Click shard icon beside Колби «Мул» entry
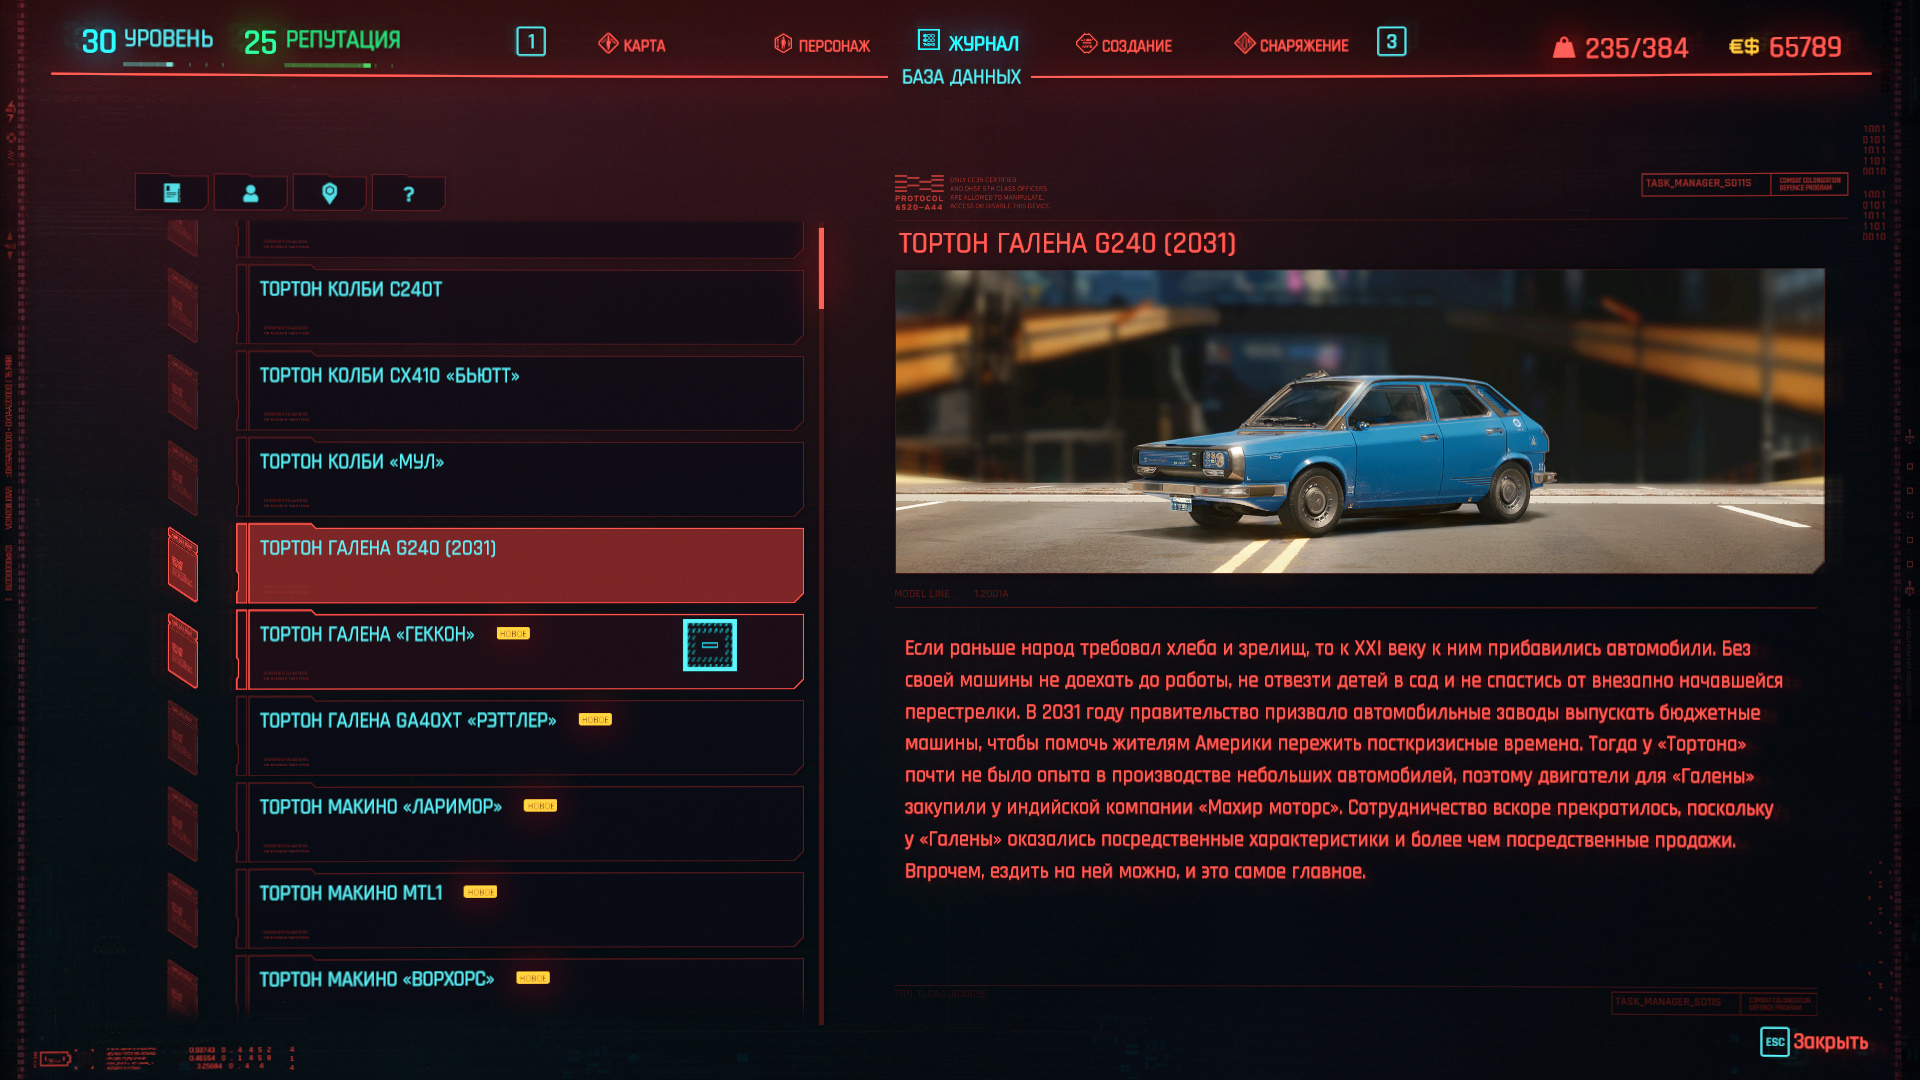 click(183, 478)
